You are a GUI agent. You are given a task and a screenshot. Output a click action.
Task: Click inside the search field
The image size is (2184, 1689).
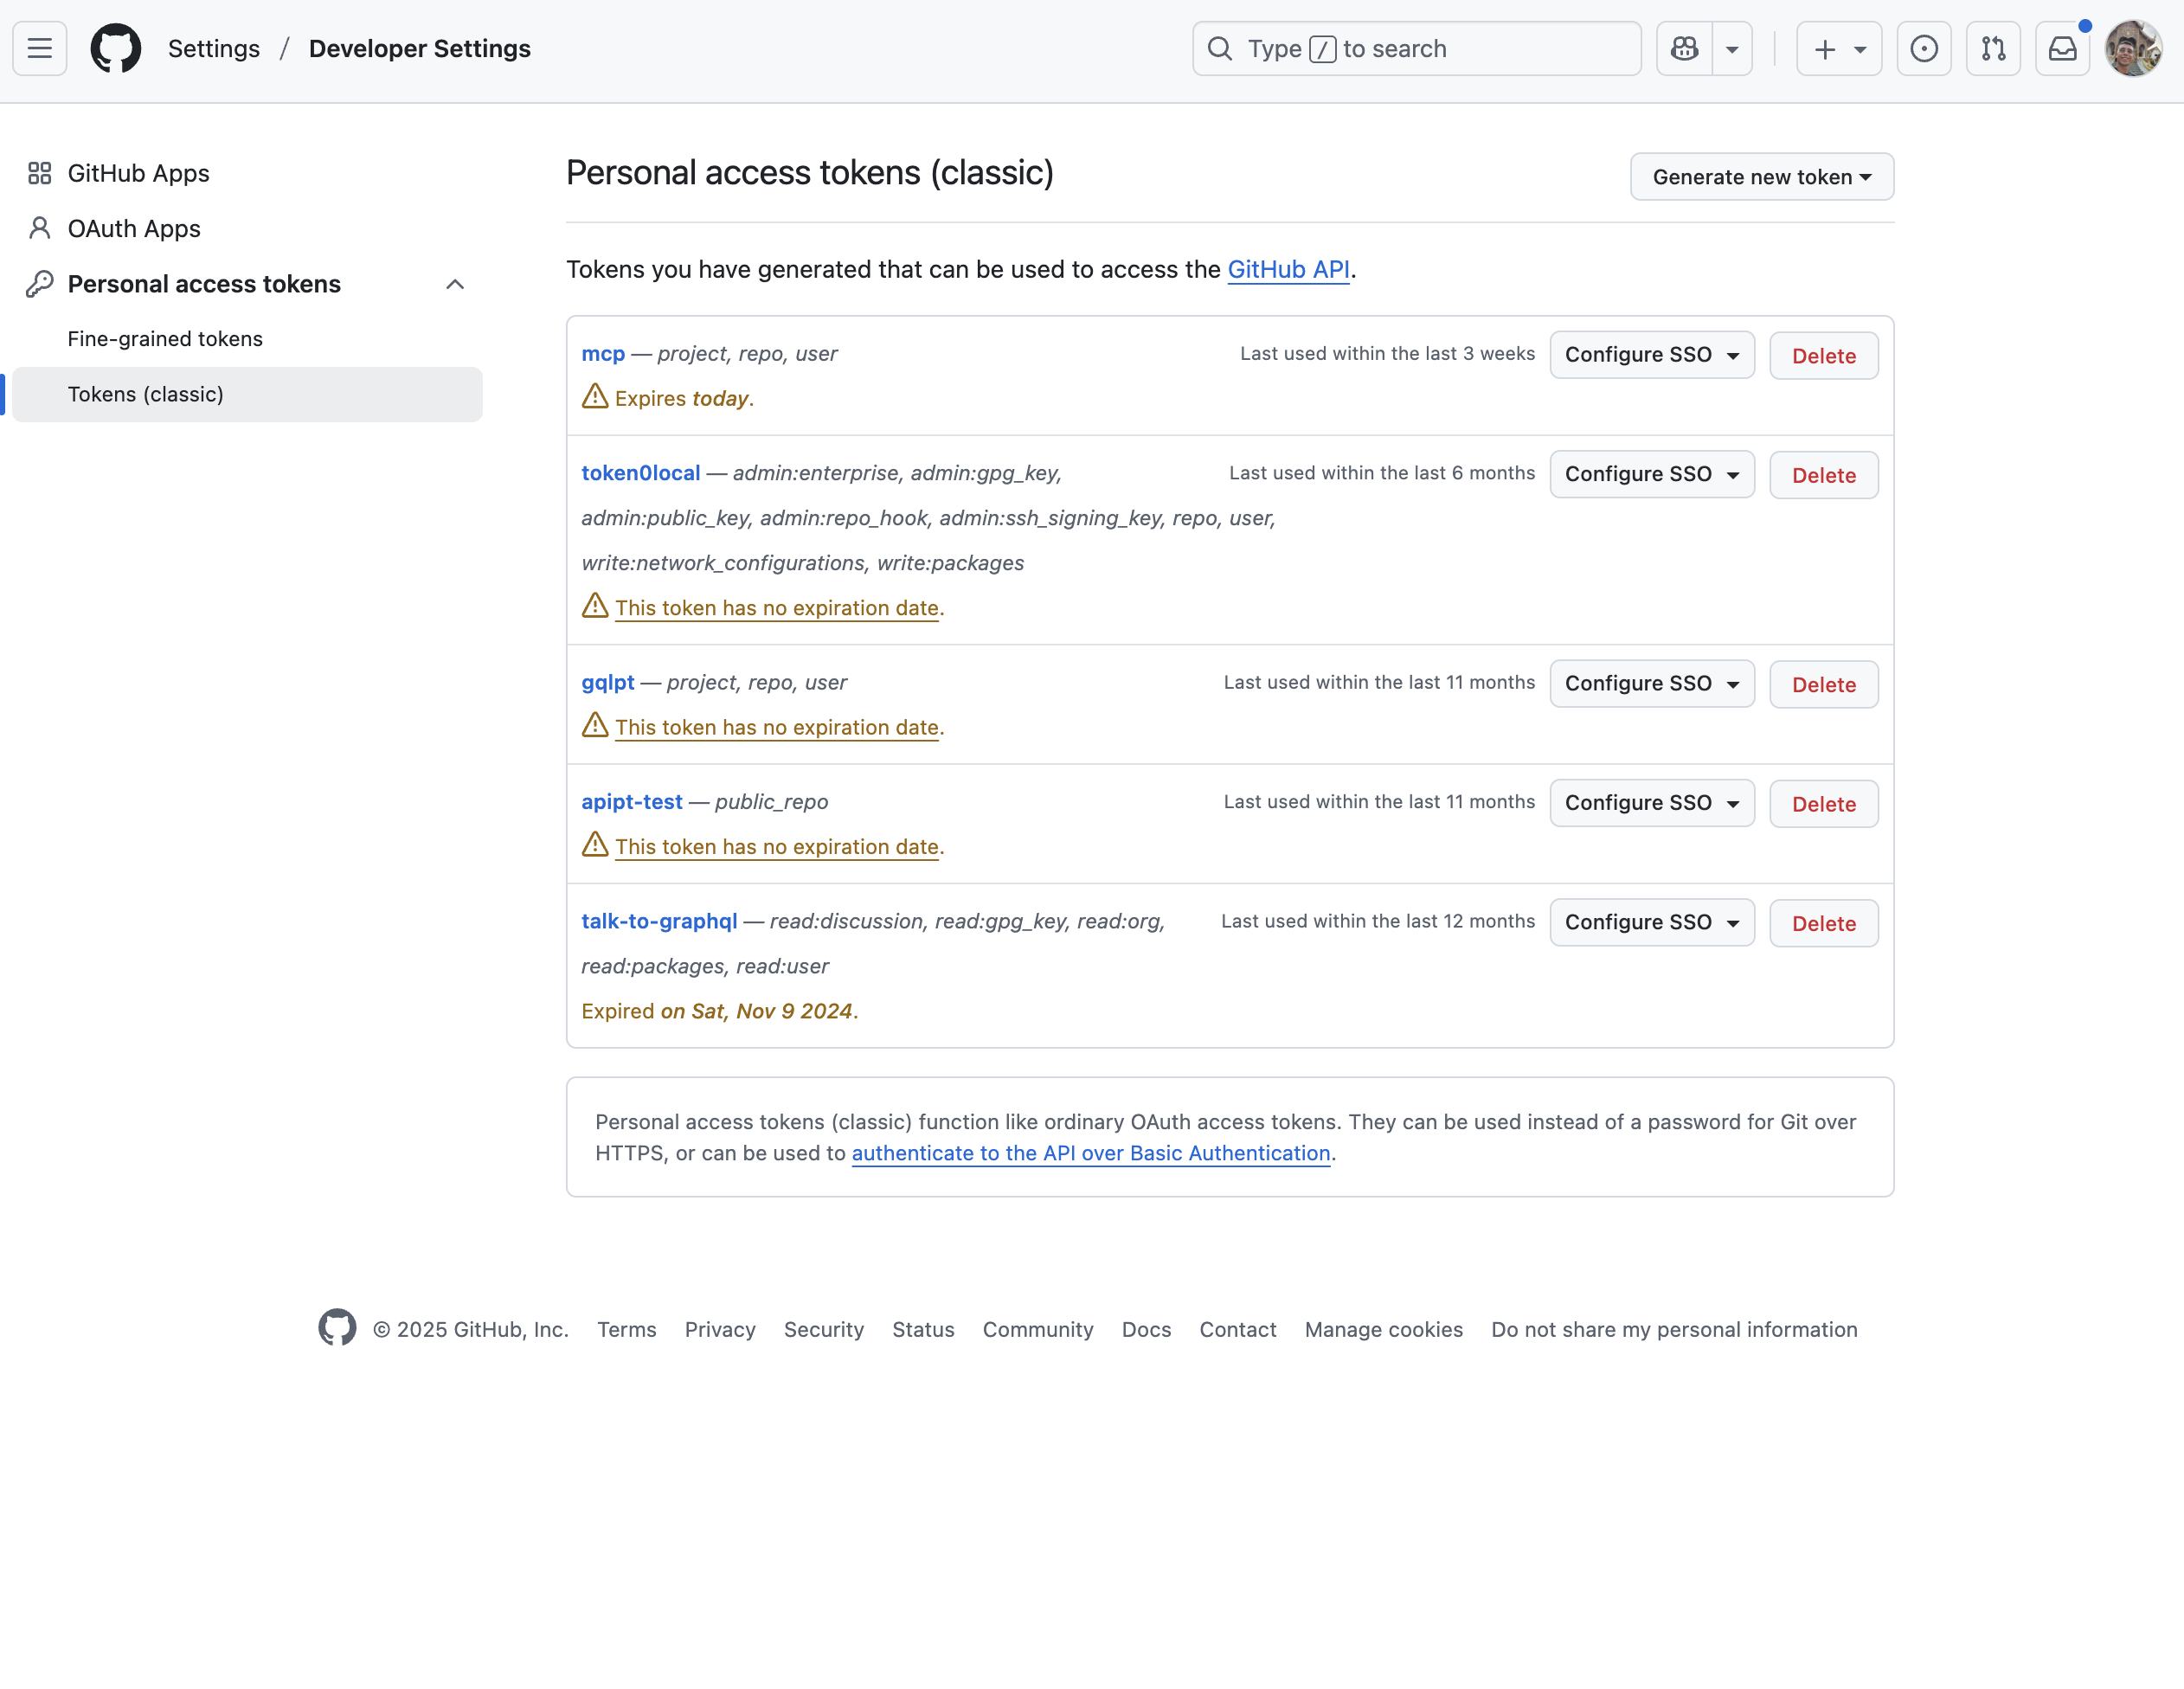click(1415, 47)
